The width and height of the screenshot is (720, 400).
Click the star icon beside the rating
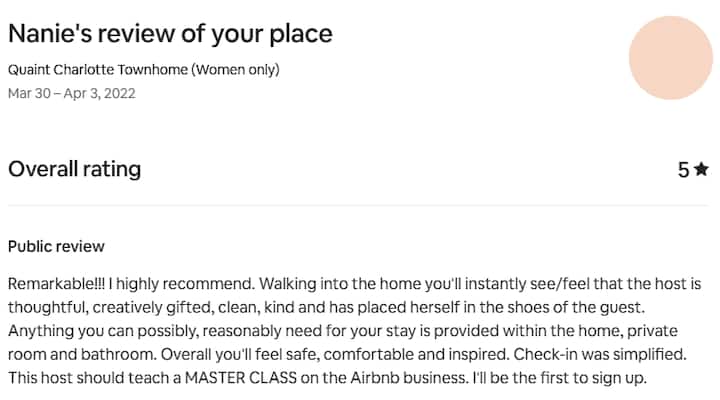point(701,169)
